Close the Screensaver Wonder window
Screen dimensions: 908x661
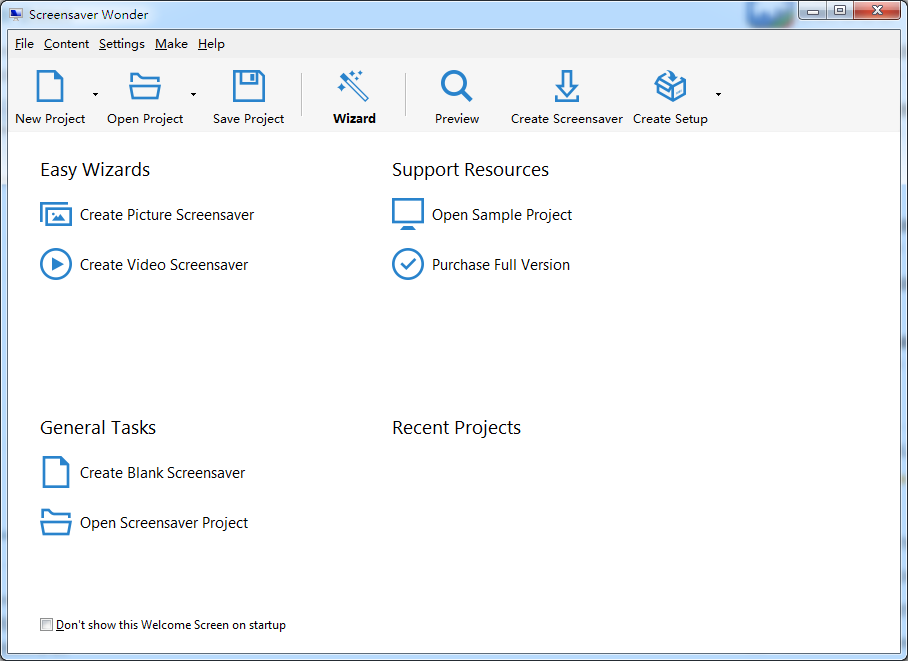point(877,10)
